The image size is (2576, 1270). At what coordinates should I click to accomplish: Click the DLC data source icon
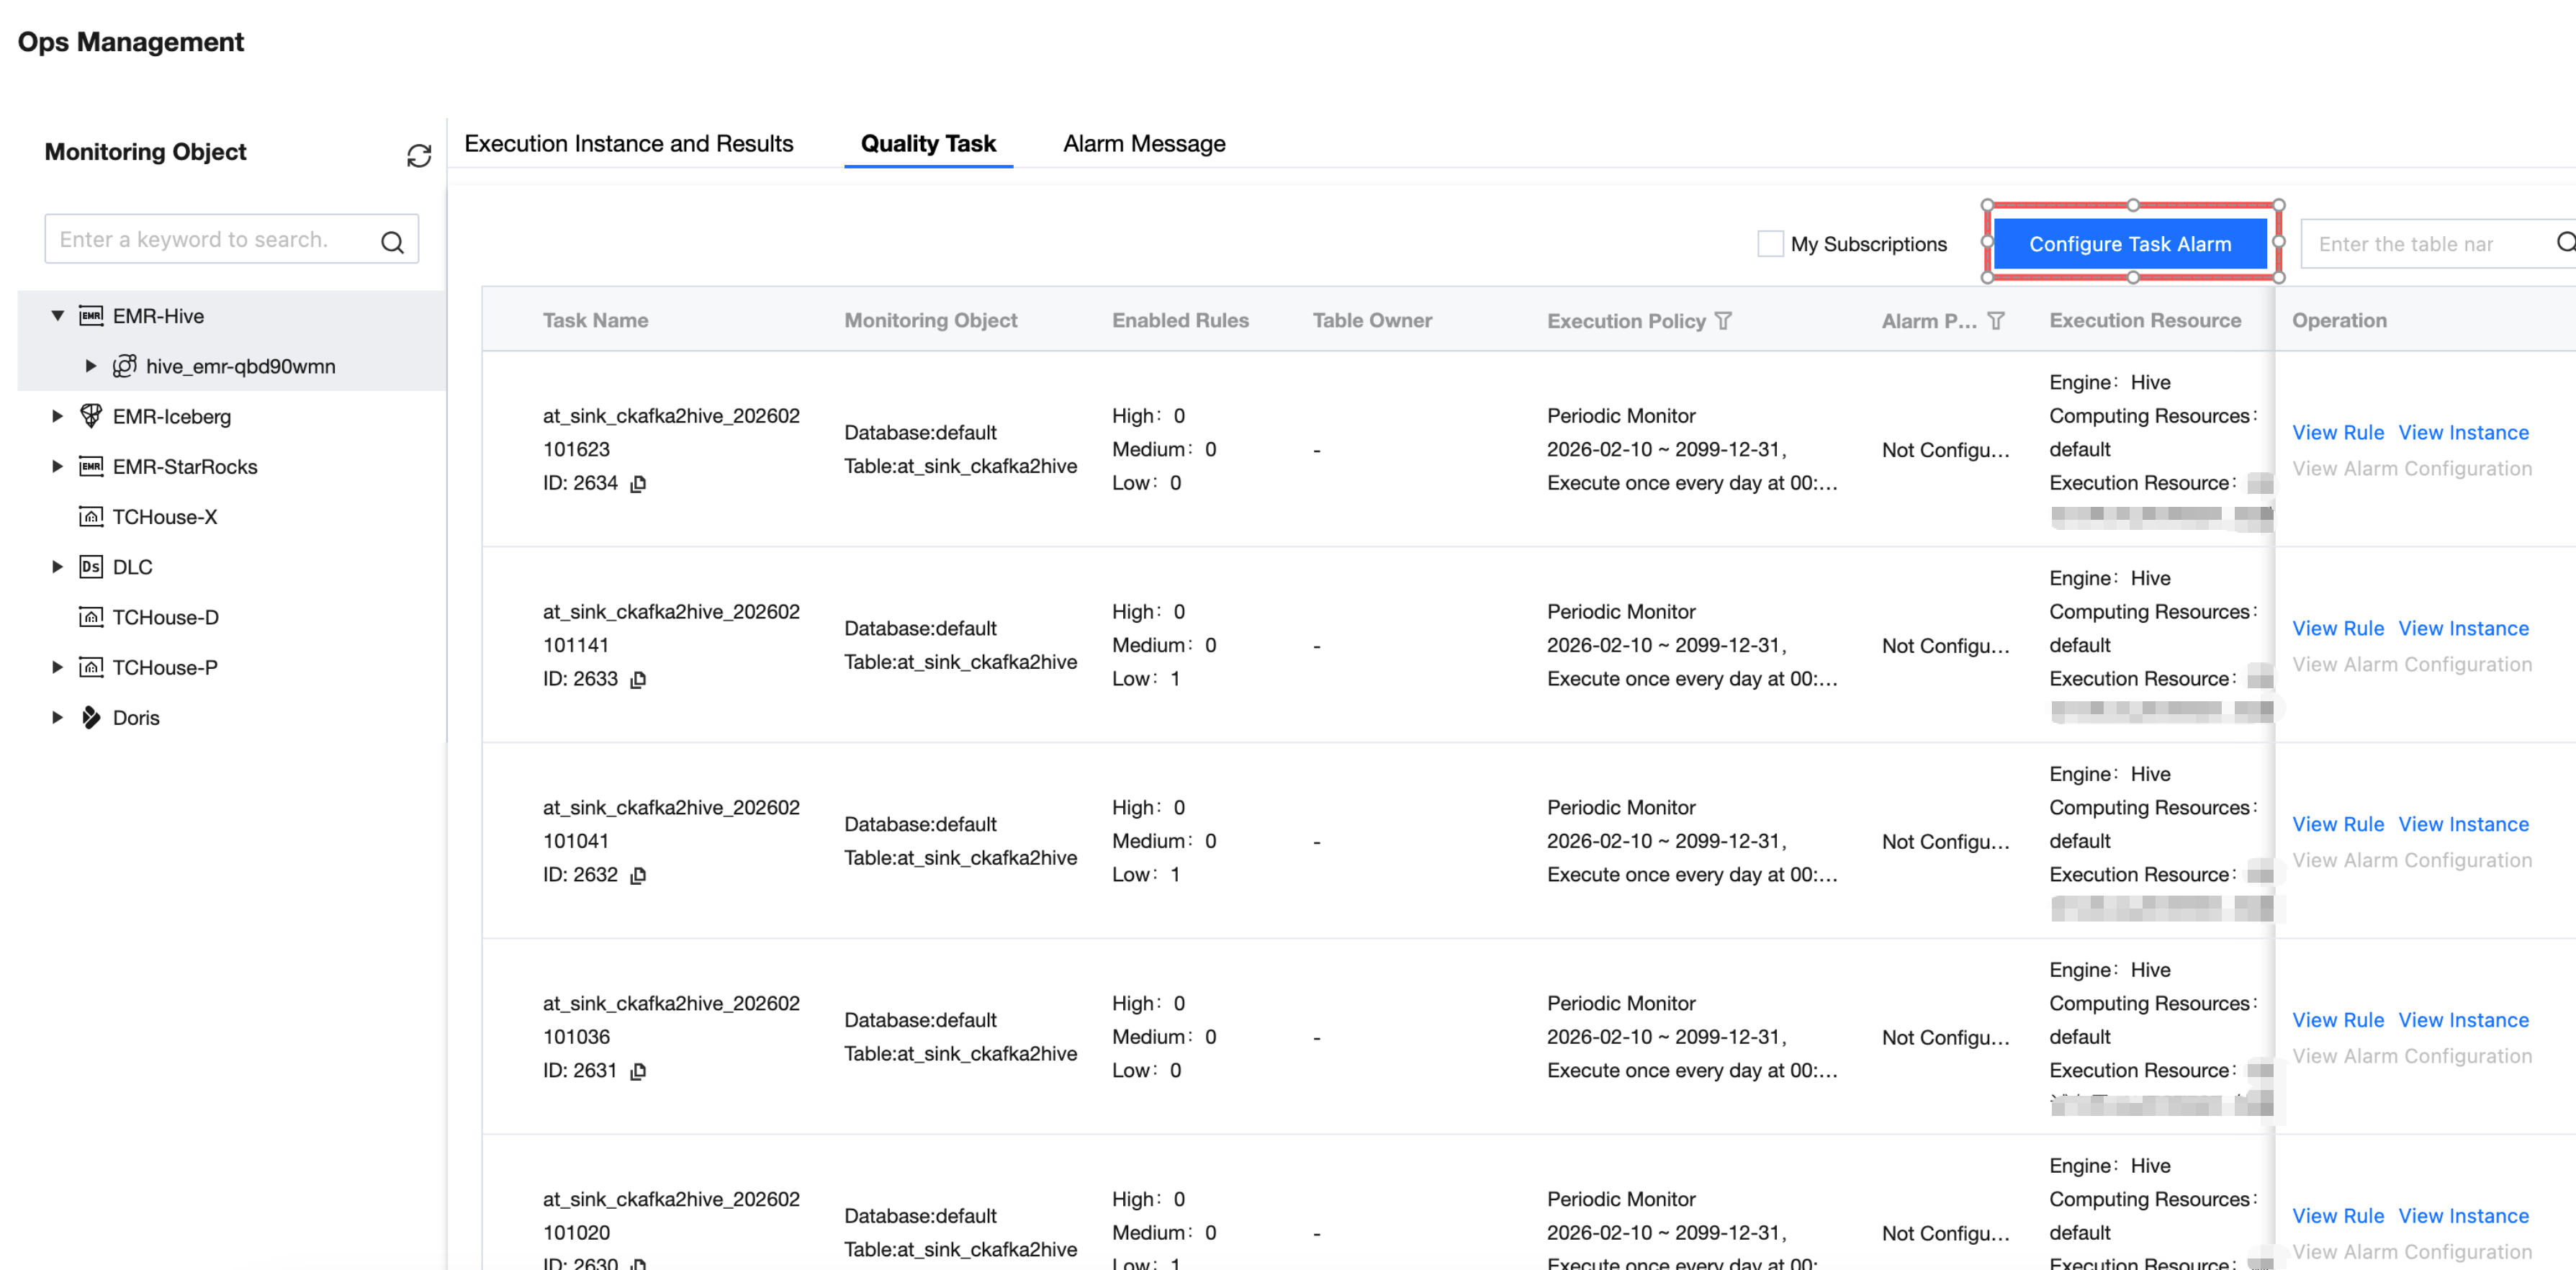91,567
